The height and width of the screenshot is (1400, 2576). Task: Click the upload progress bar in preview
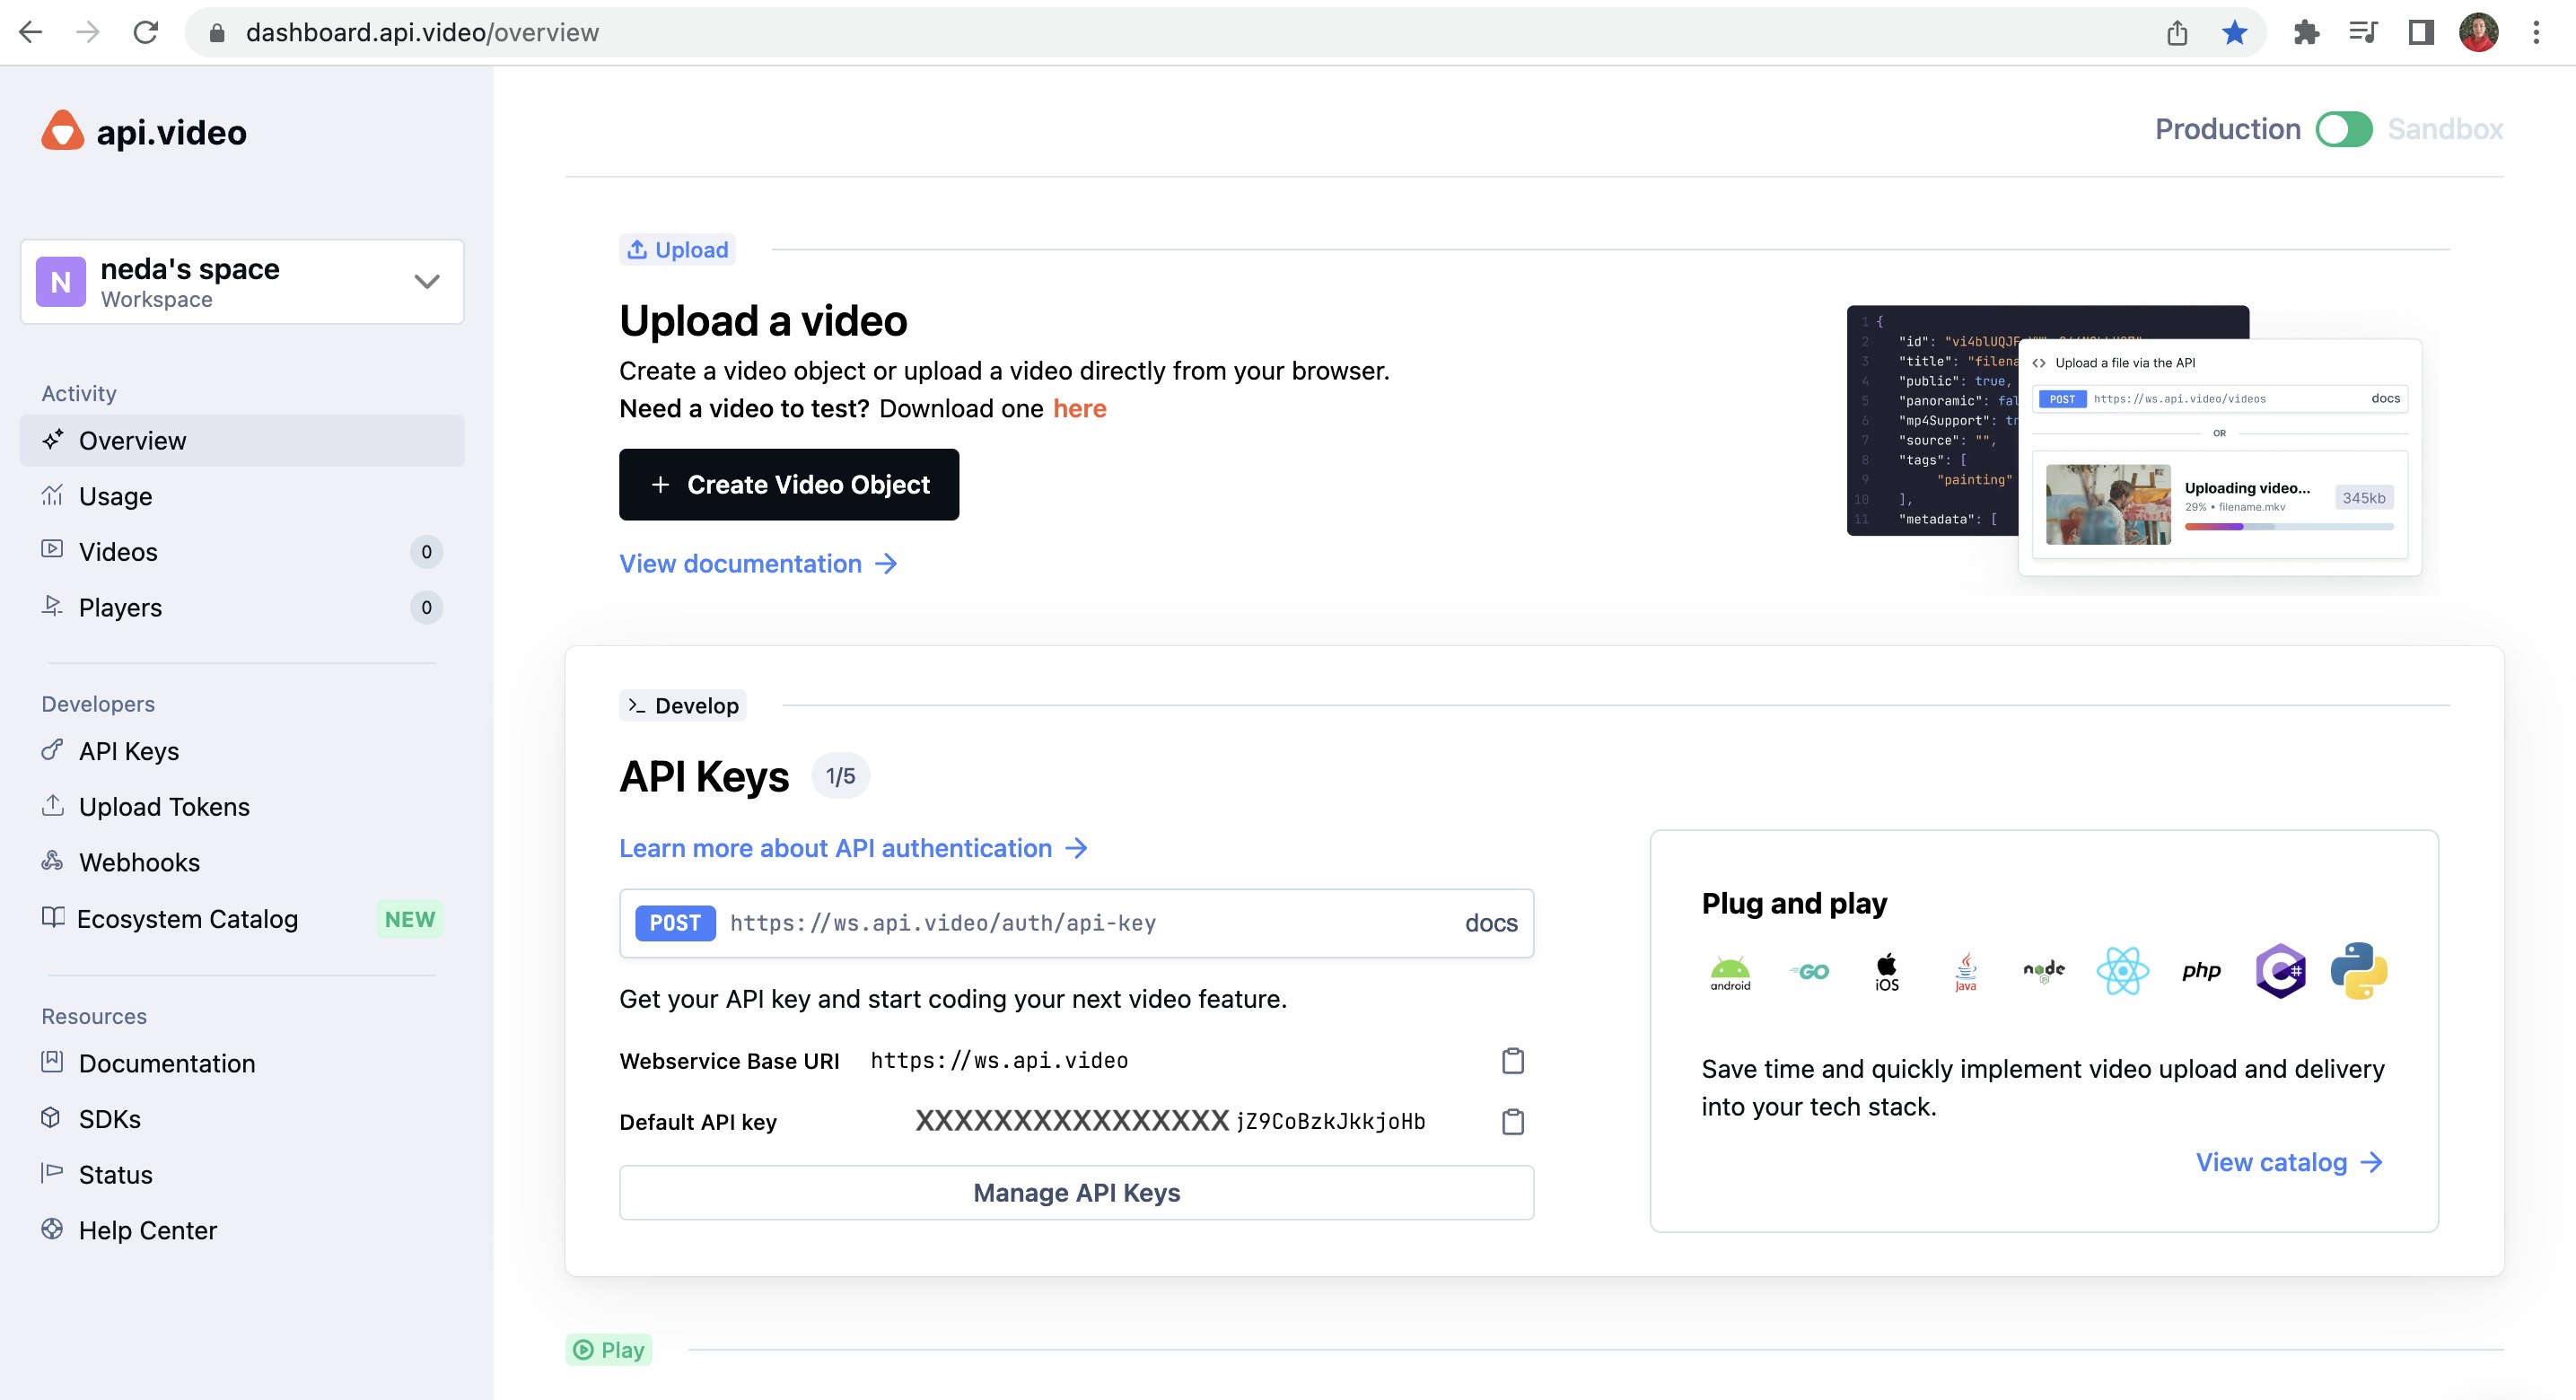tap(2288, 526)
